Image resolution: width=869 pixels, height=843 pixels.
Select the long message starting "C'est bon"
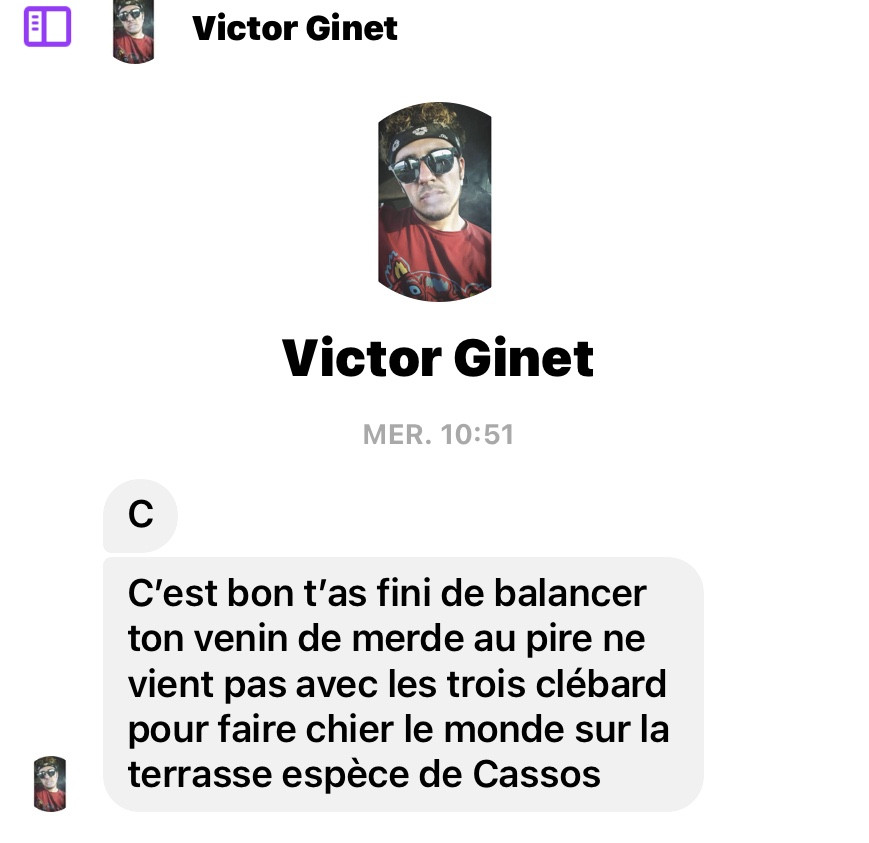click(403, 684)
